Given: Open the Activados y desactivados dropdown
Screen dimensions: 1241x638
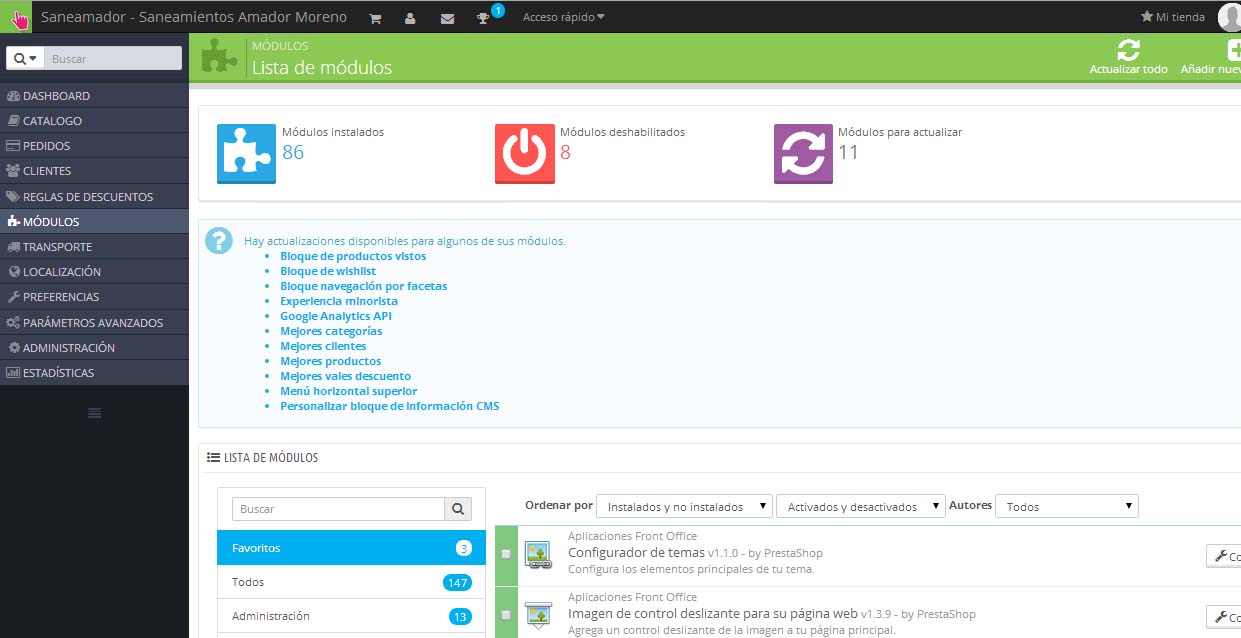Looking at the screenshot, I should point(861,507).
